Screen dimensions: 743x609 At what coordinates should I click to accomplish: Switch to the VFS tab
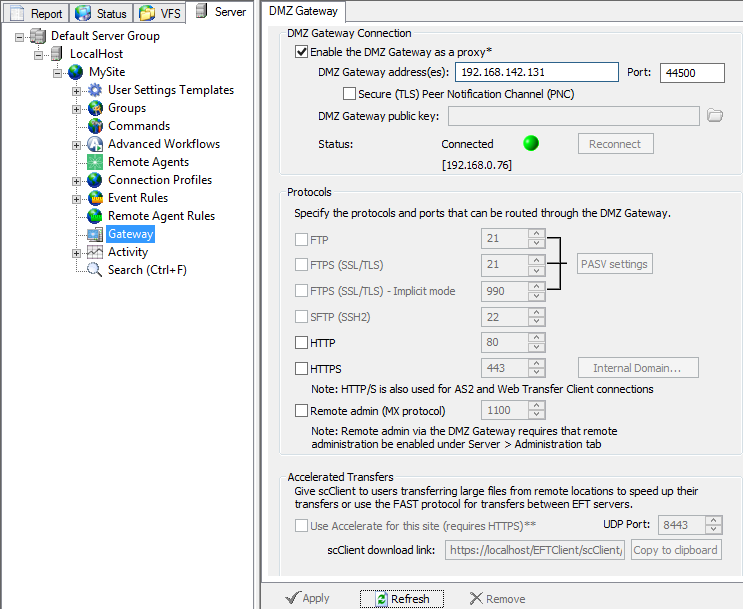click(160, 14)
